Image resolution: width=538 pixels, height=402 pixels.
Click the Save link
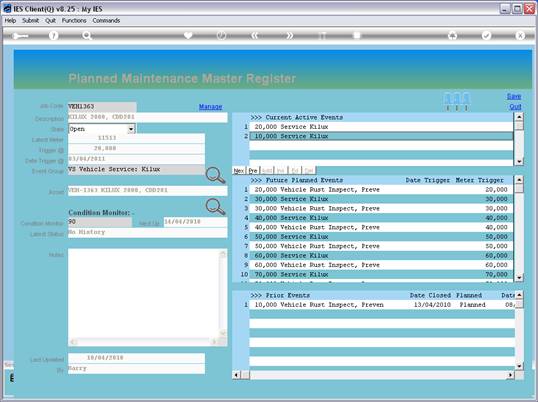click(514, 96)
